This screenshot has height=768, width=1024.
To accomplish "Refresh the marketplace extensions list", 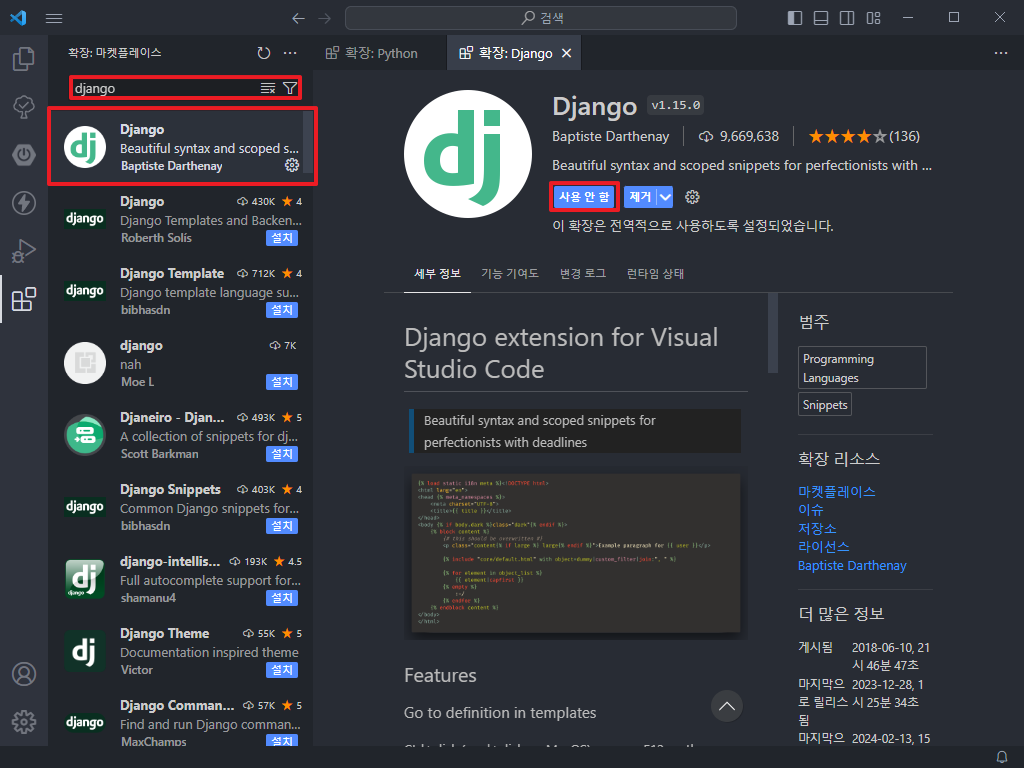I will click(264, 53).
